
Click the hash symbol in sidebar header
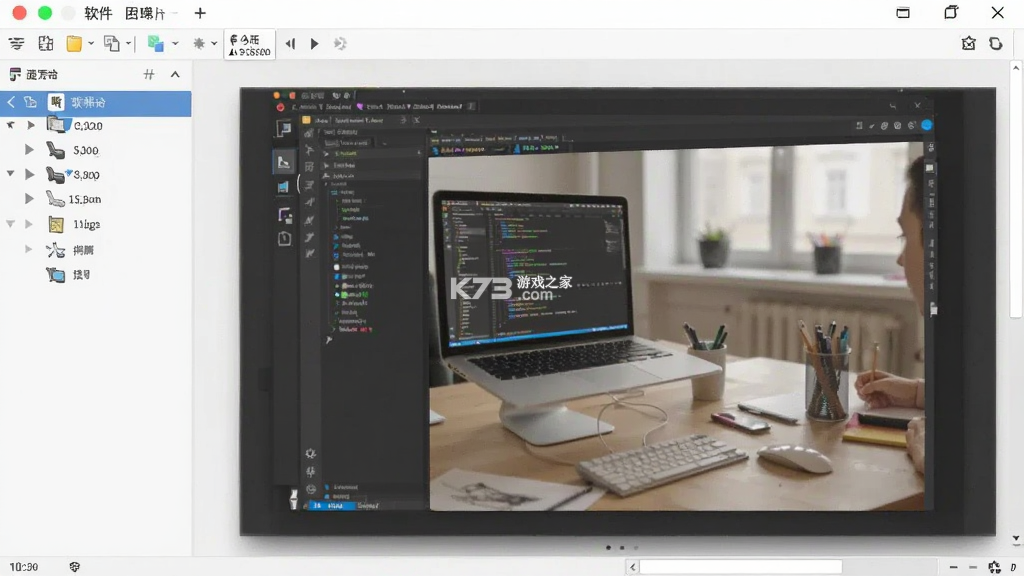click(149, 74)
